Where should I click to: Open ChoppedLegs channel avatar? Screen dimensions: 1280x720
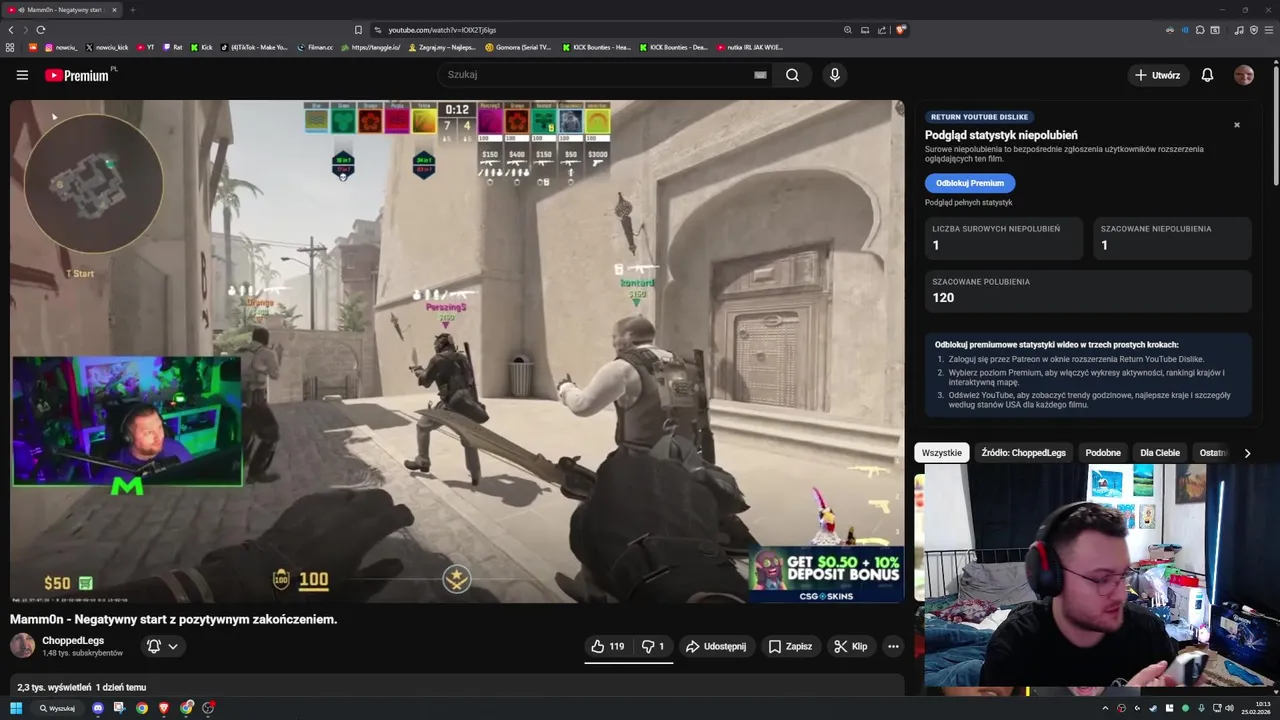(22, 645)
